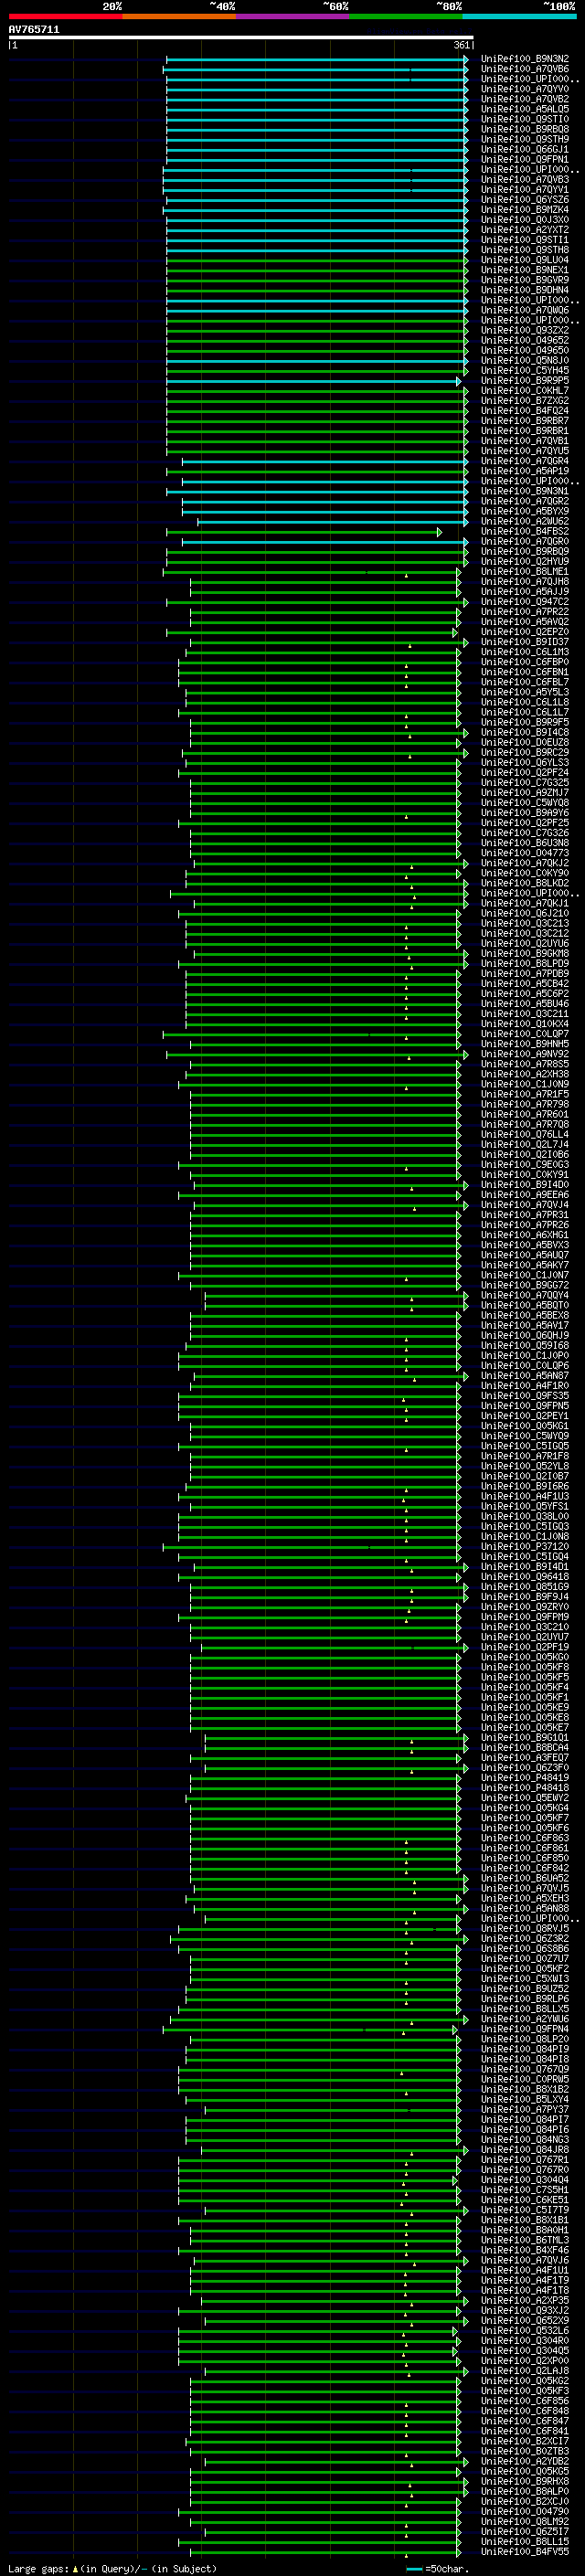The height and width of the screenshot is (2576, 585).
Task: Select the UniRef100_A2YXT2 label
Action: click(x=525, y=230)
